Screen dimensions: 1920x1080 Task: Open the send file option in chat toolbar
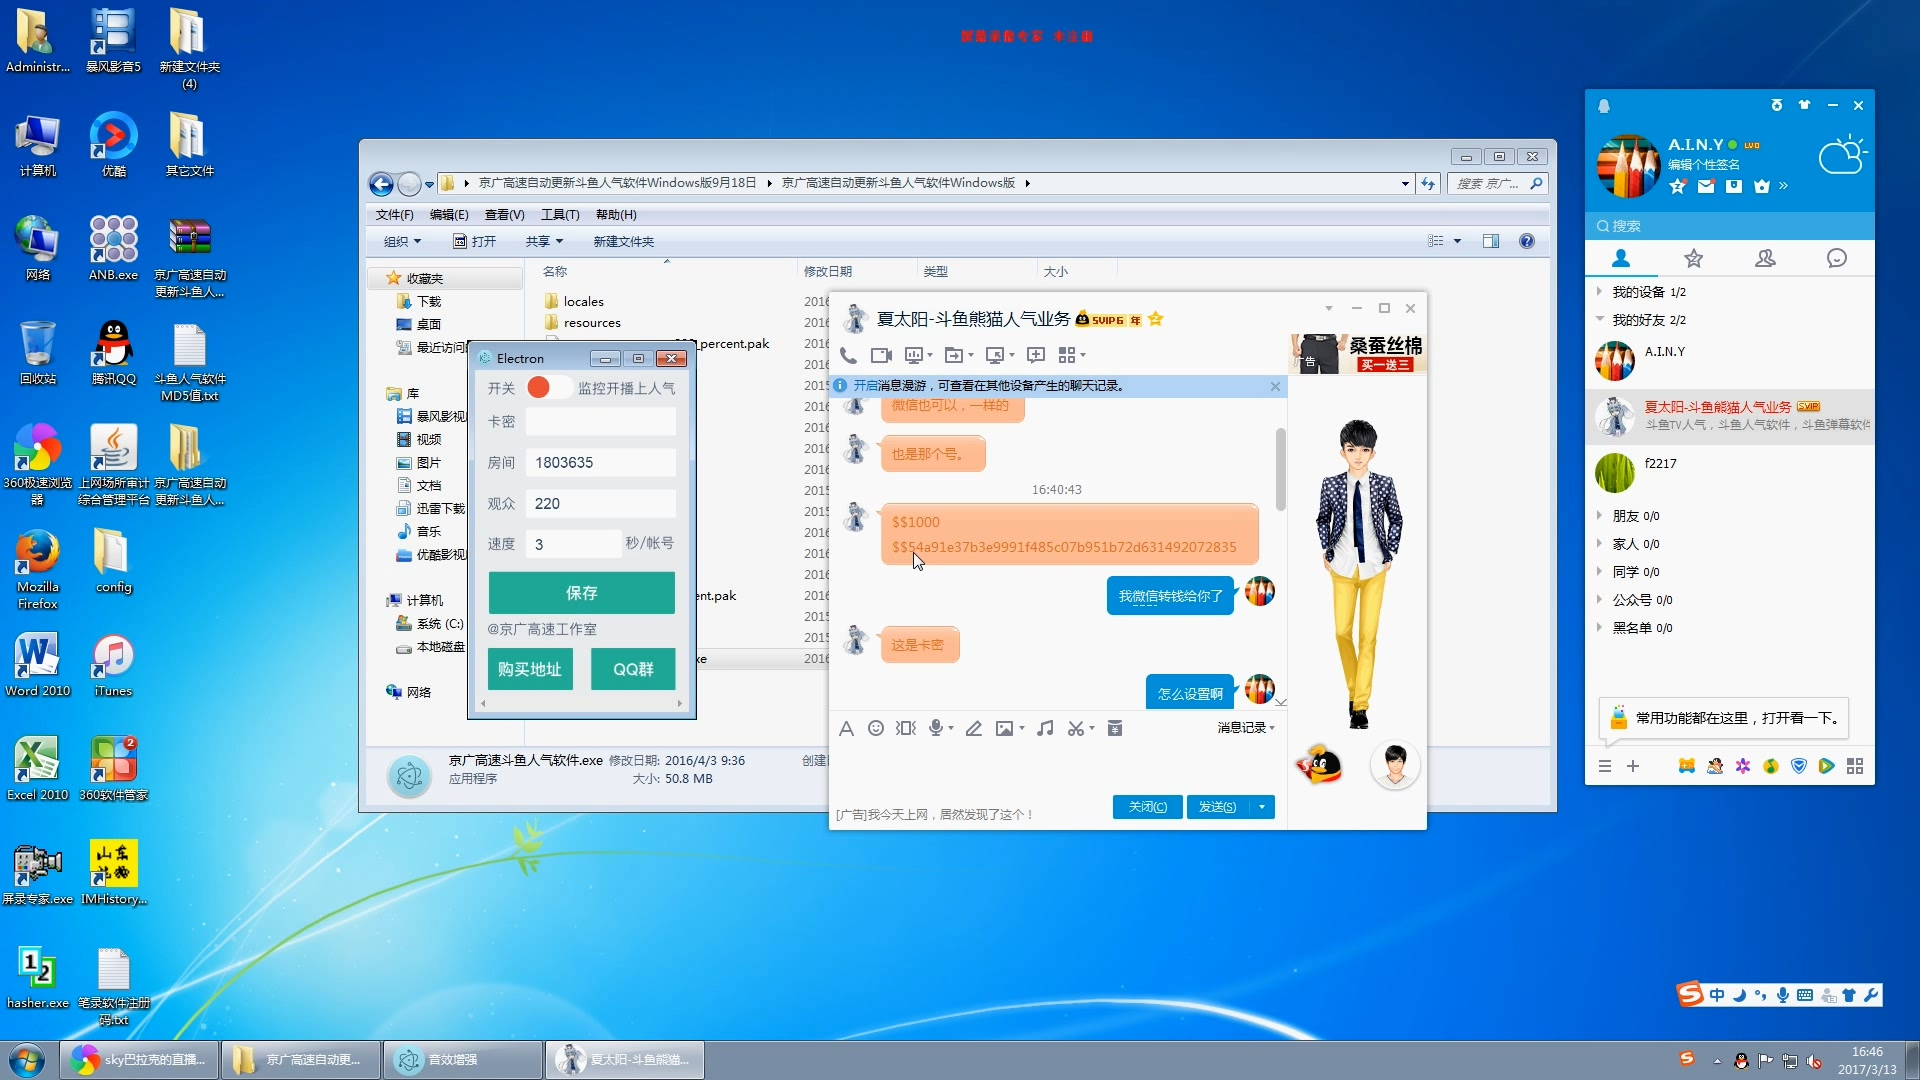pyautogui.click(x=954, y=355)
